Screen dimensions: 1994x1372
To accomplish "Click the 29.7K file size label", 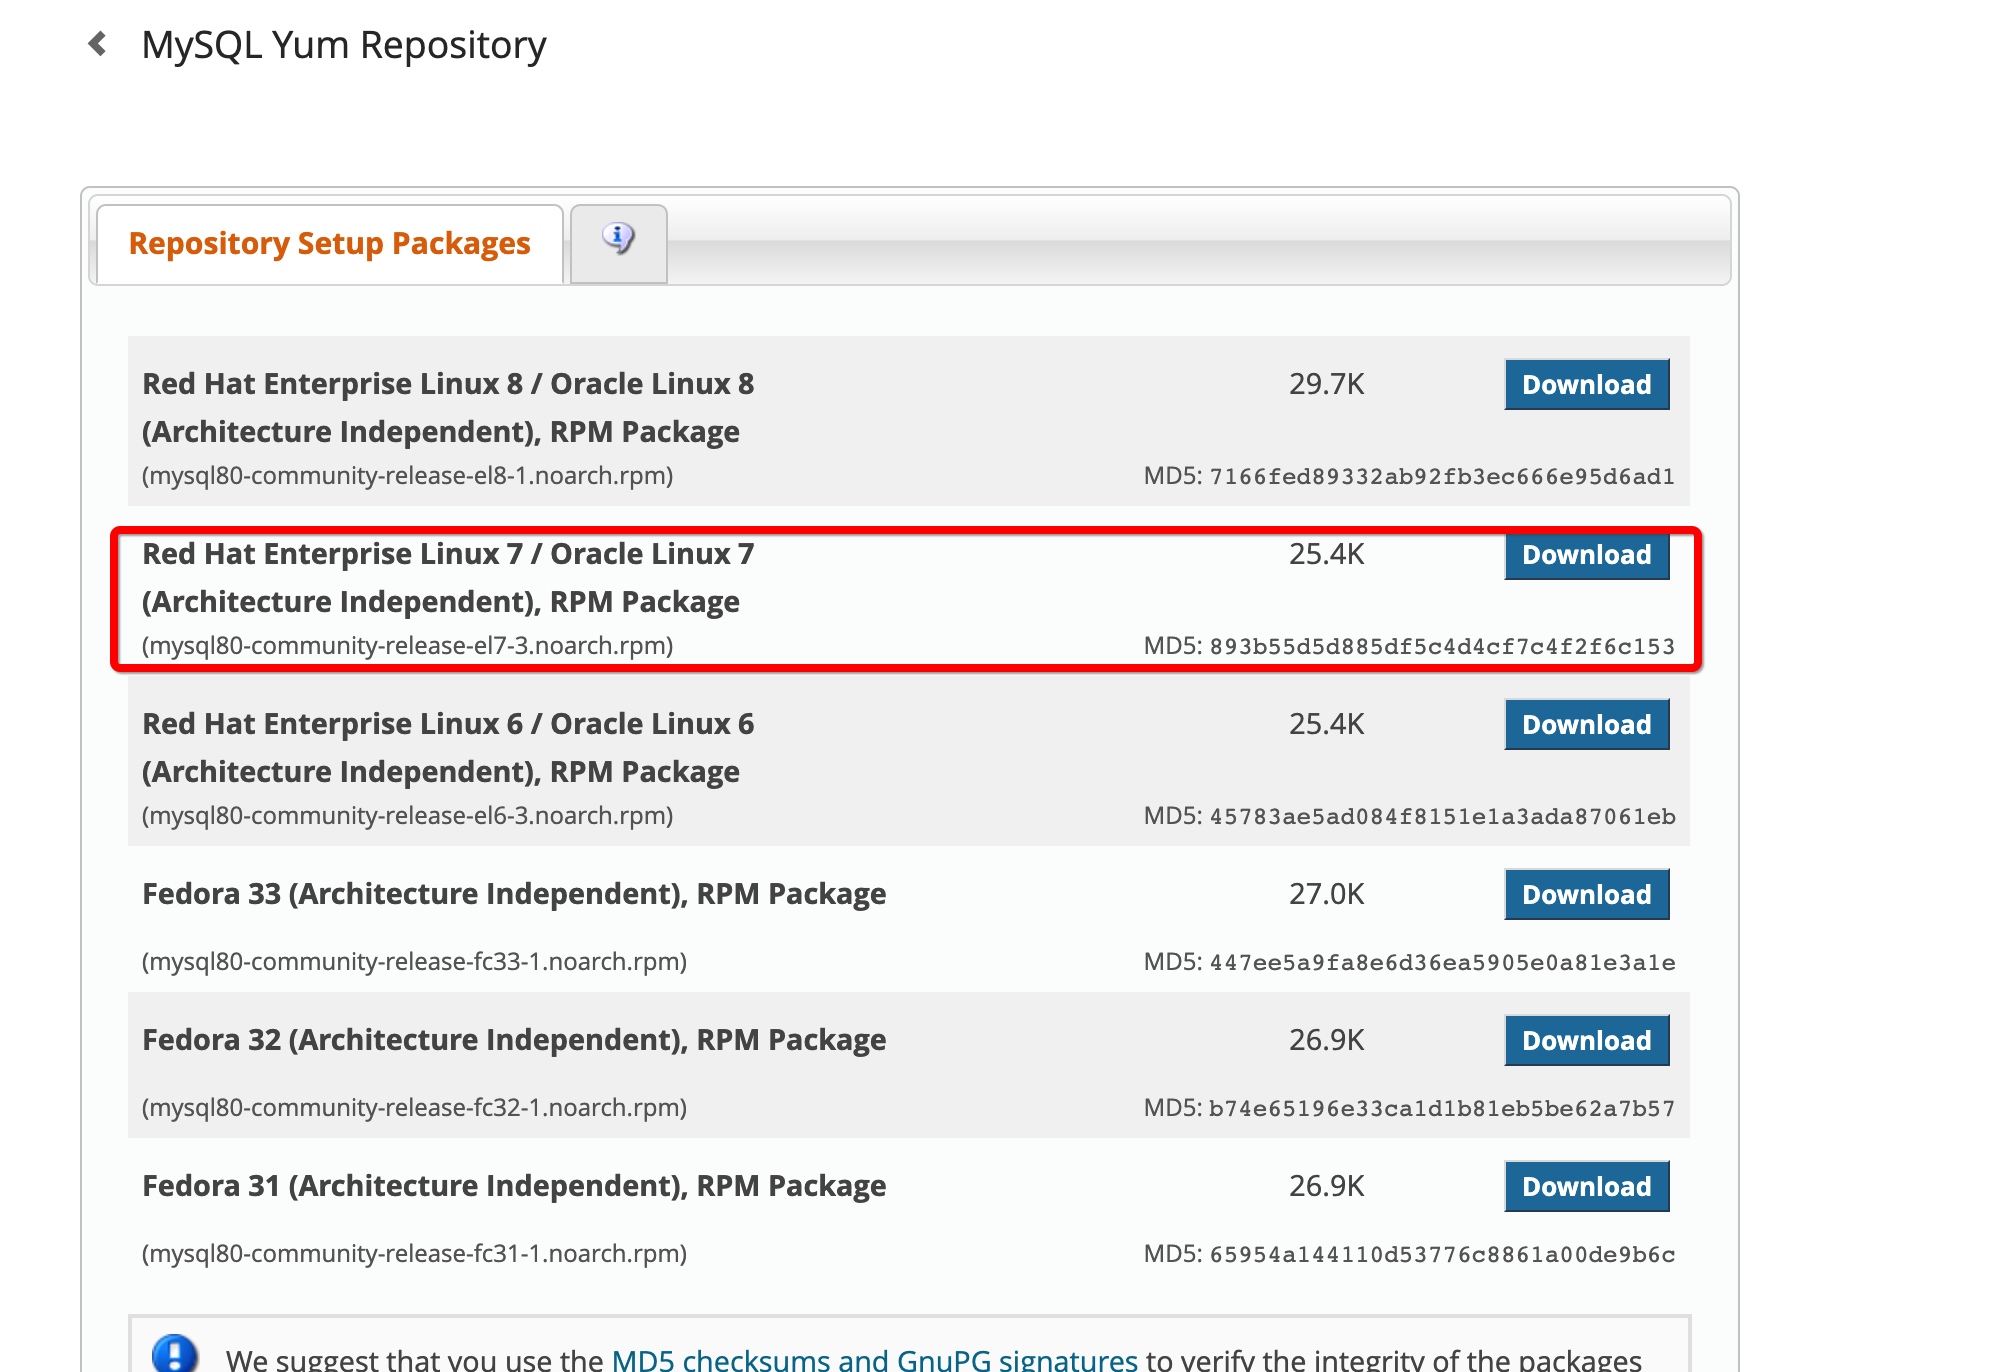I will click(1326, 385).
